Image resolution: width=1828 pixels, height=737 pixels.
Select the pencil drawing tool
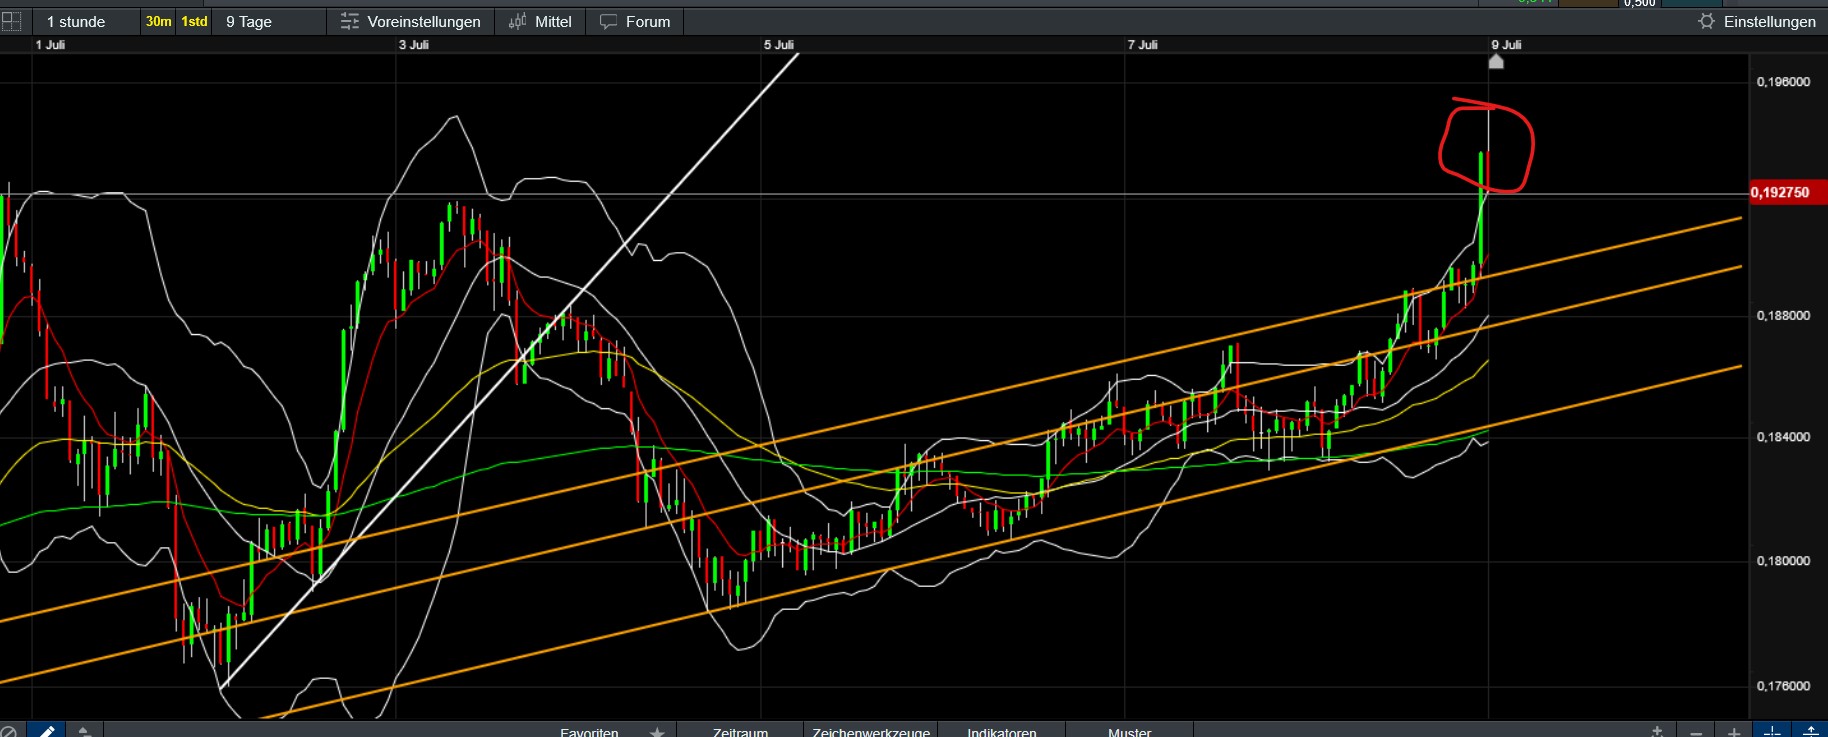click(46, 730)
